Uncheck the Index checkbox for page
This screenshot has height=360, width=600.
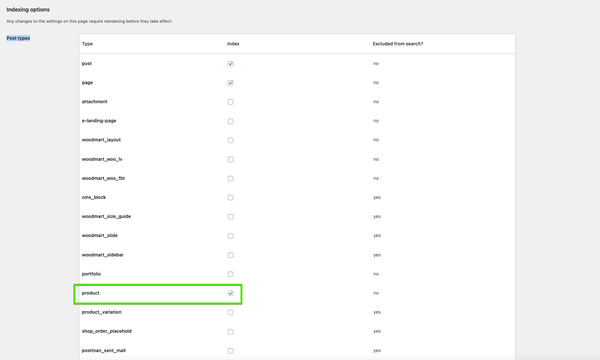230,83
